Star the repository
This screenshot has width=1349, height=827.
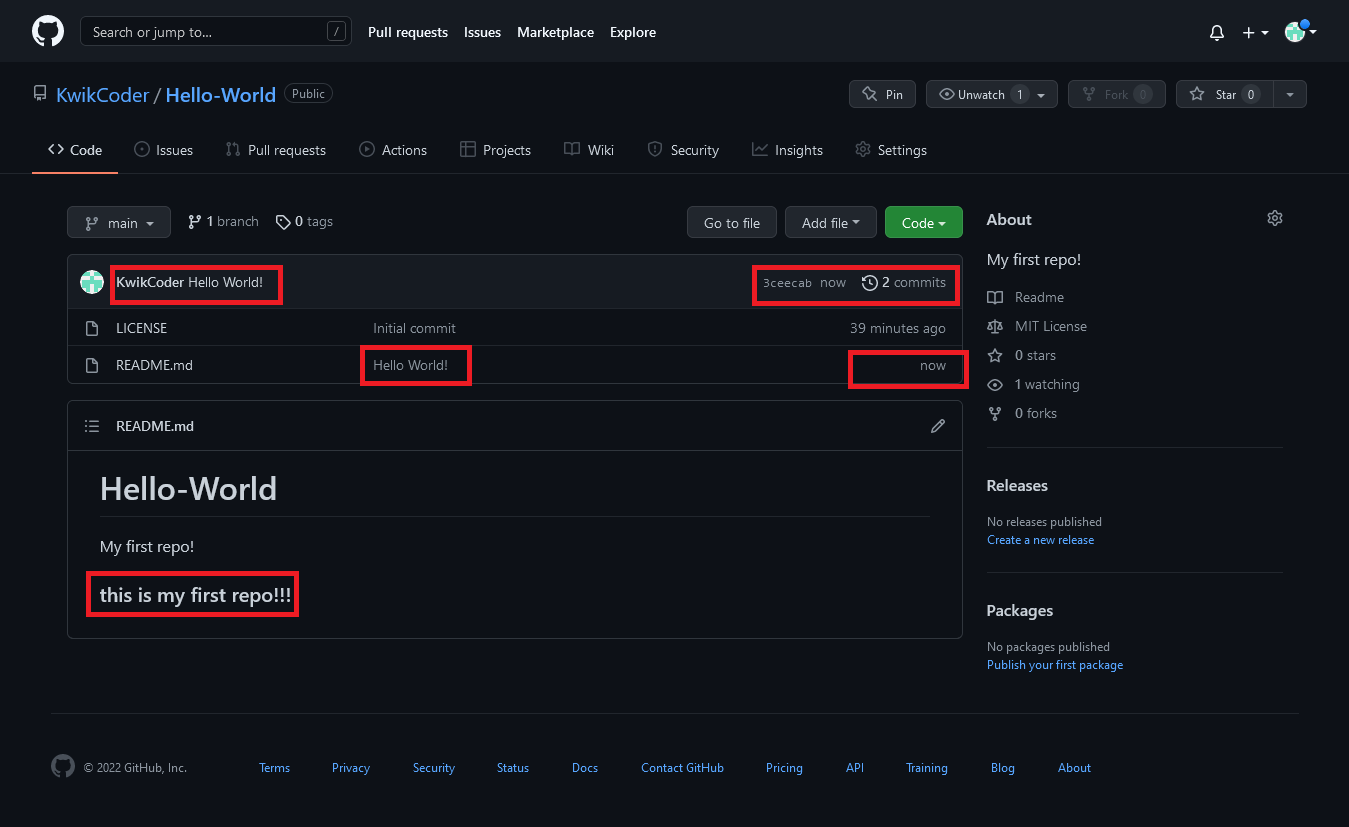pos(1225,94)
